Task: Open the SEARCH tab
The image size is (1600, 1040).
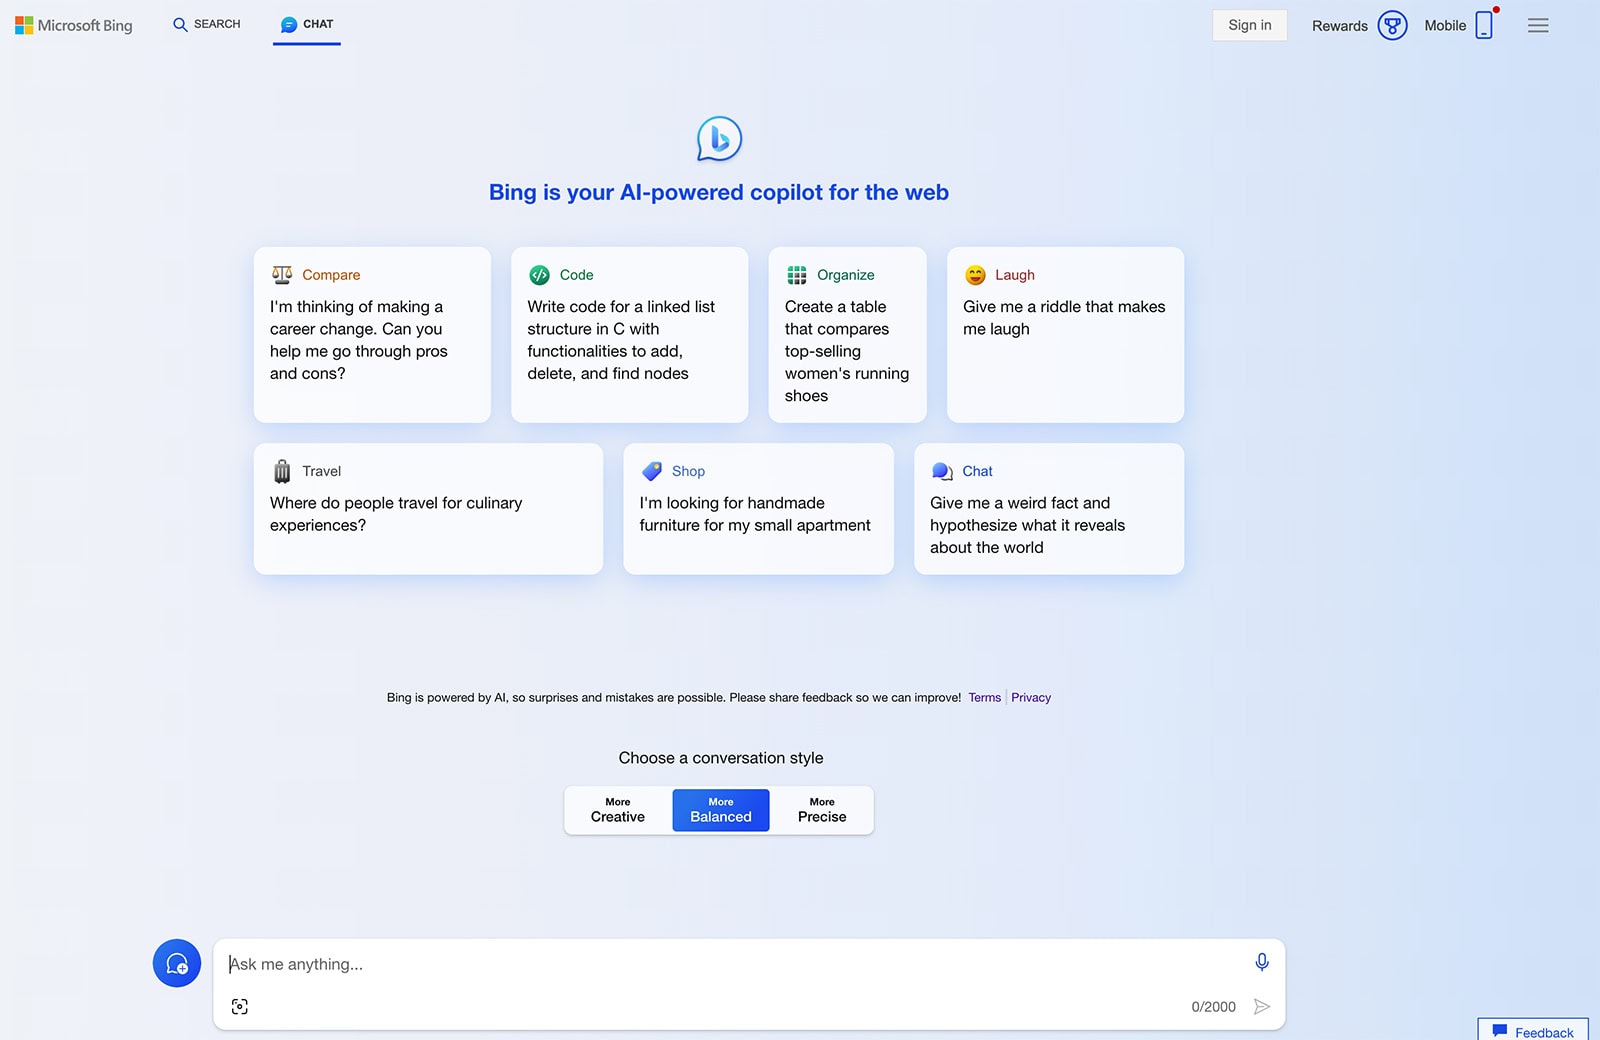Action: (207, 24)
